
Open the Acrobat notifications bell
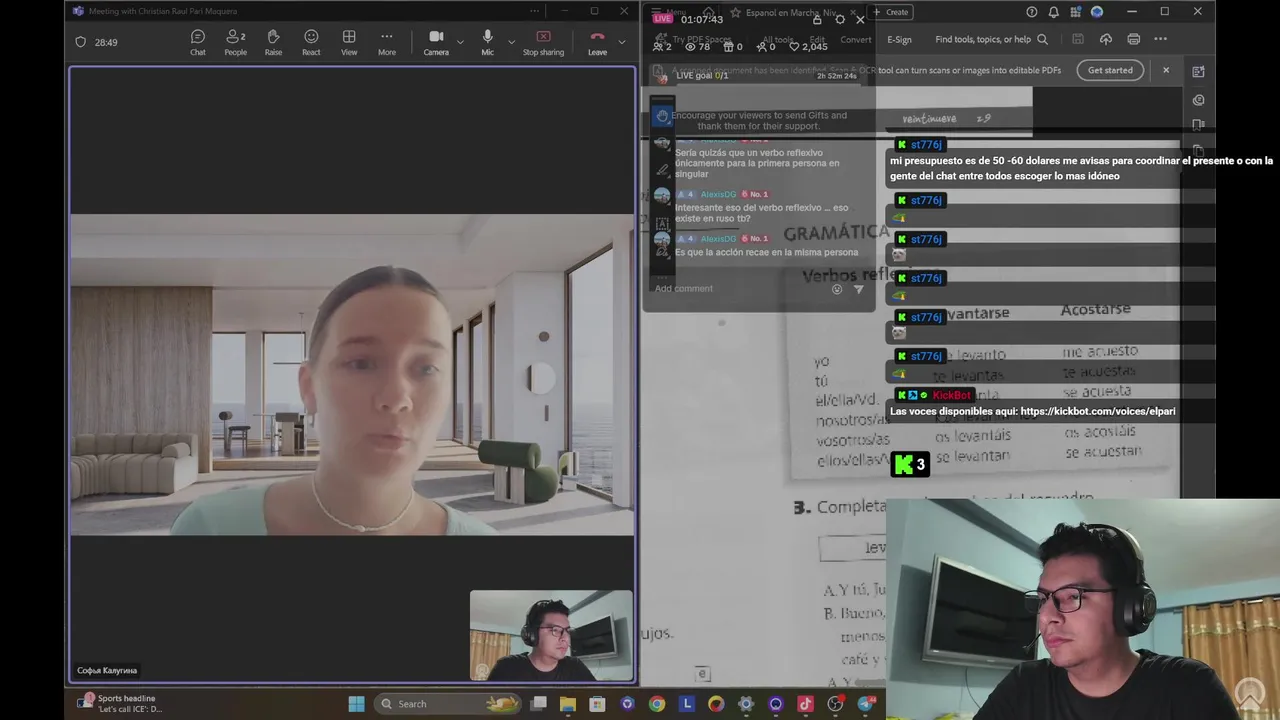tap(1053, 12)
